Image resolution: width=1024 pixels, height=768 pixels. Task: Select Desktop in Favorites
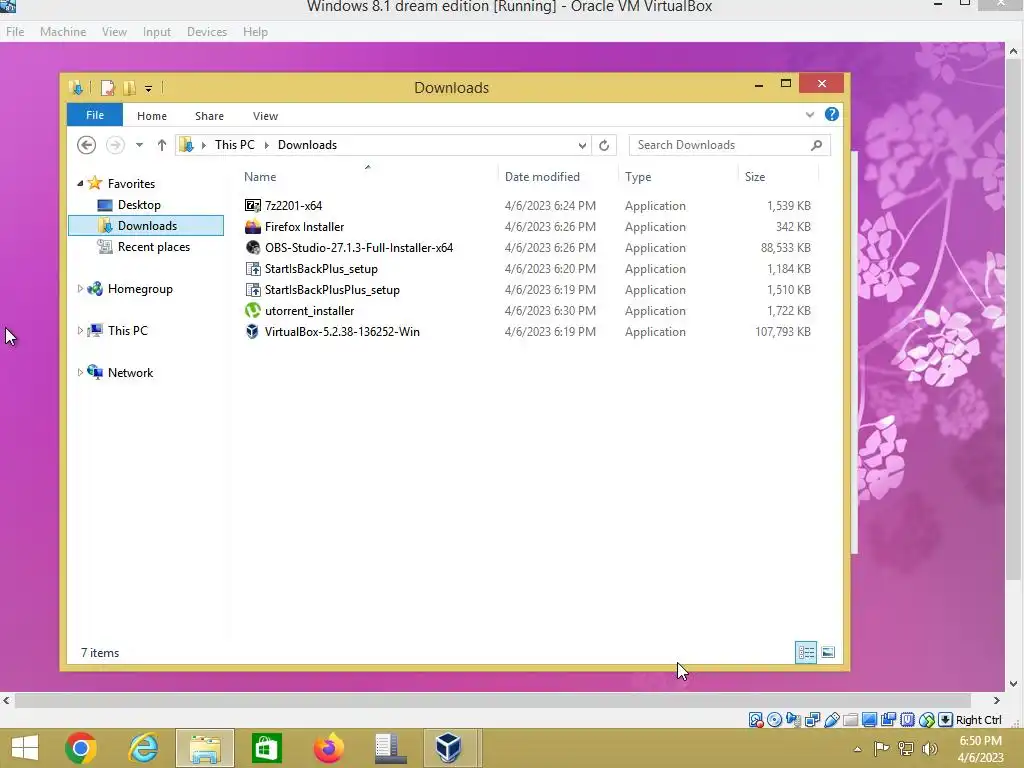click(139, 204)
